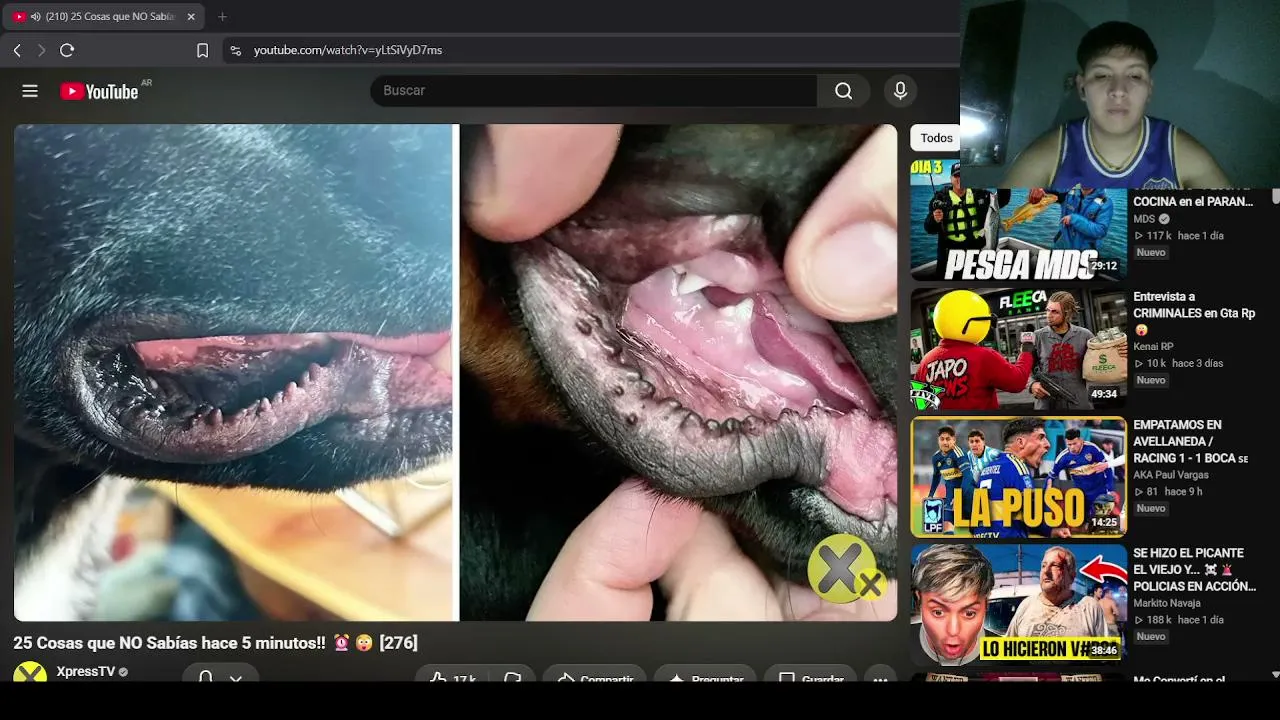
Task: Go forward in browser history
Action: tap(41, 50)
